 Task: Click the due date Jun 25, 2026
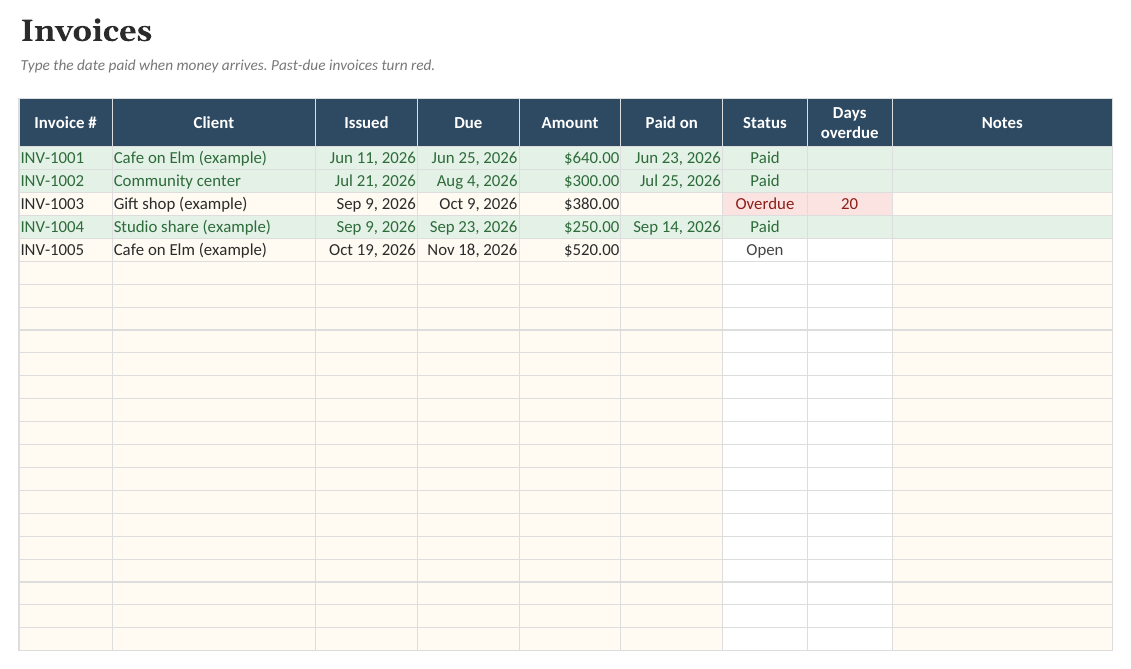click(468, 157)
